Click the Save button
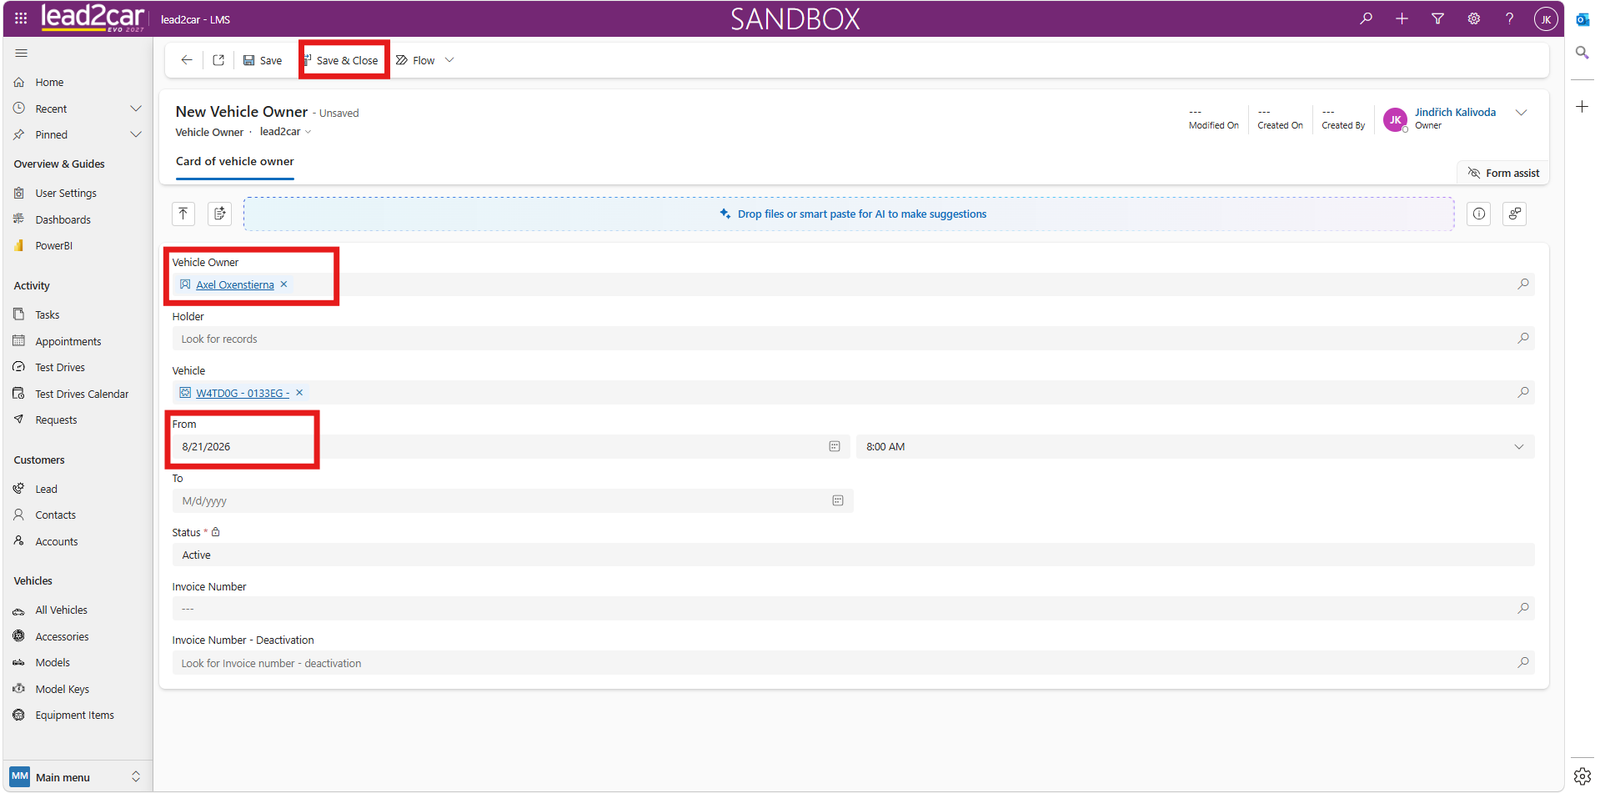The width and height of the screenshot is (1600, 794). pos(262,60)
